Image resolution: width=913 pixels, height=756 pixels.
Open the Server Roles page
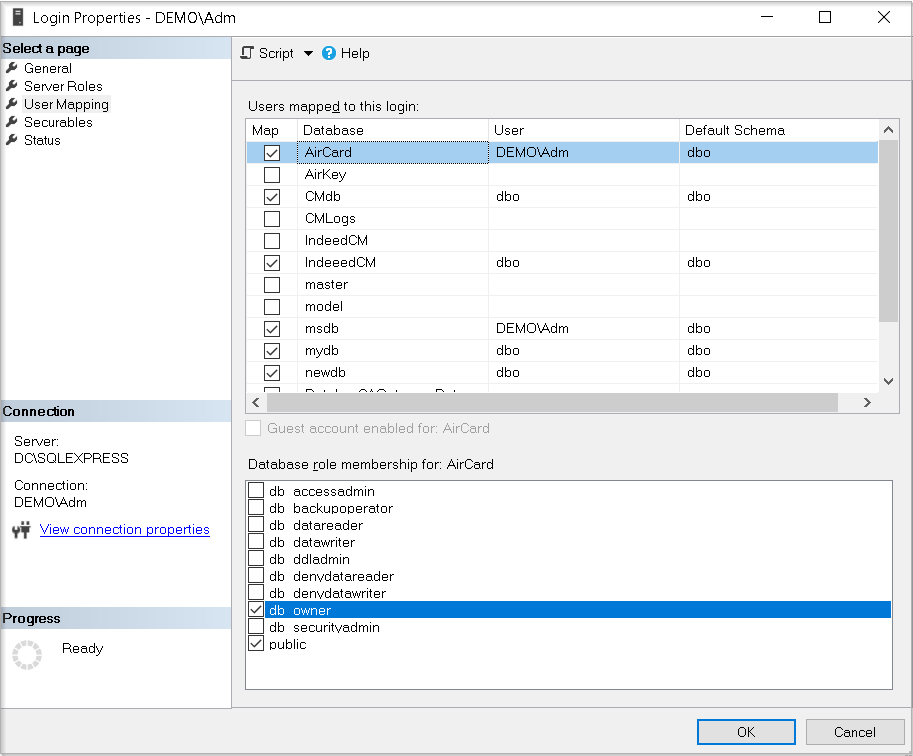click(x=63, y=86)
